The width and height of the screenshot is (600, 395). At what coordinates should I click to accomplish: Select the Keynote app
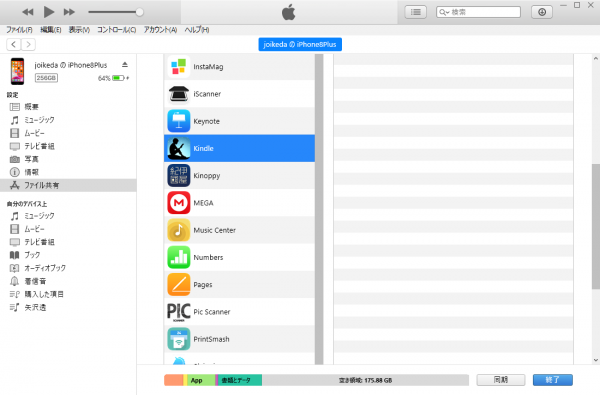coord(240,121)
